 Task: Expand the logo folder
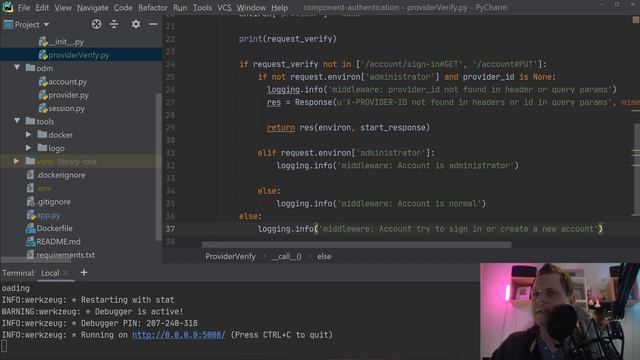tap(28, 148)
